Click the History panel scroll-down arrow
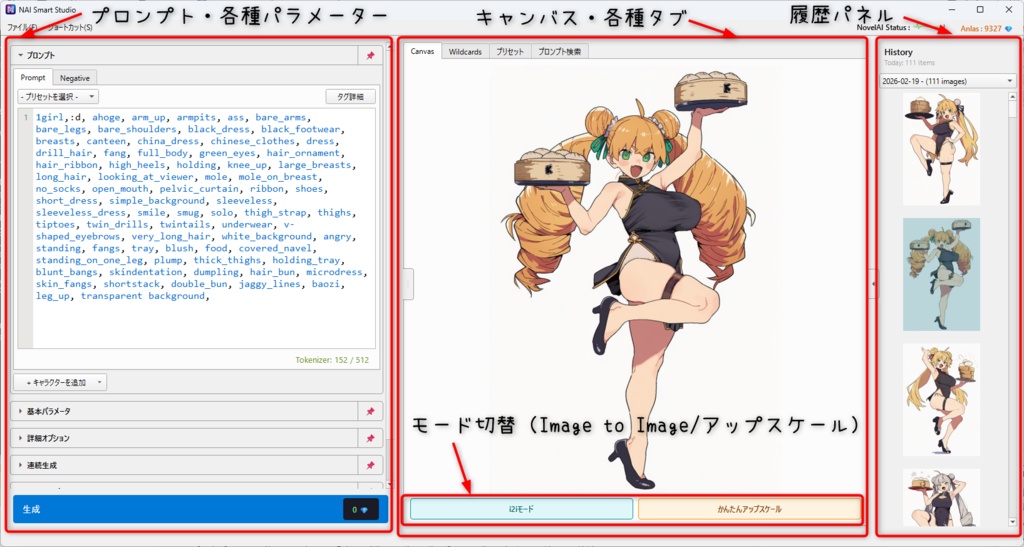Screen dimensions: 1024x547 click(x=1013, y=522)
